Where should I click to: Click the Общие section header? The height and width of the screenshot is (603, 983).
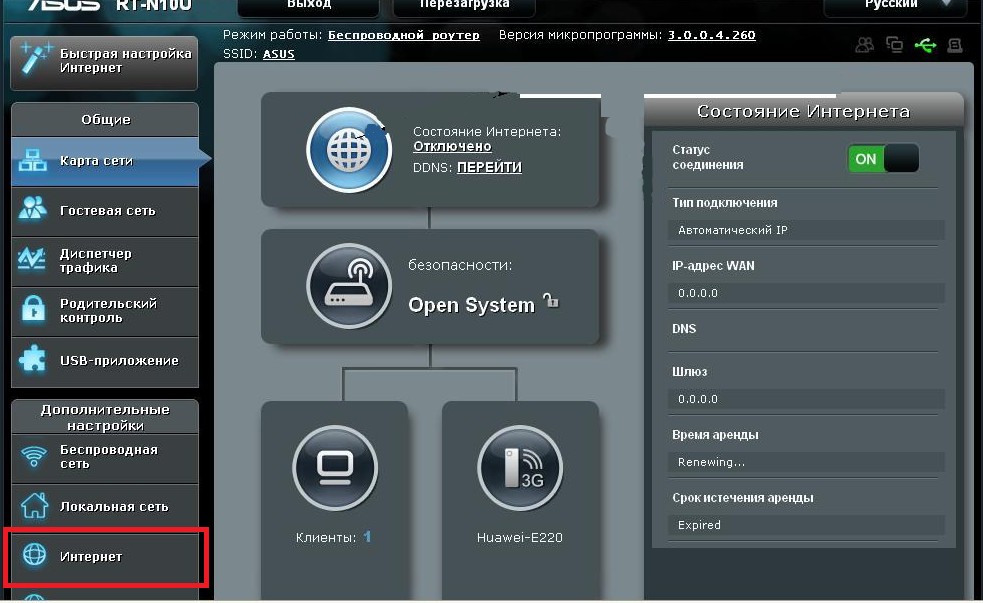(105, 119)
